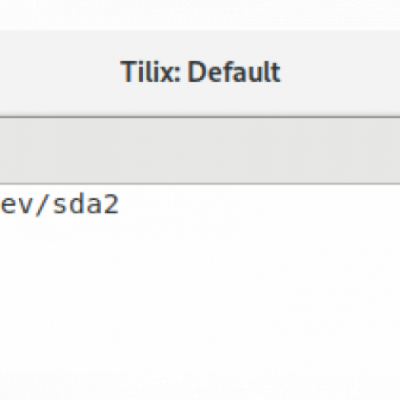Click the slash in the '/sda2' path

coord(42,205)
